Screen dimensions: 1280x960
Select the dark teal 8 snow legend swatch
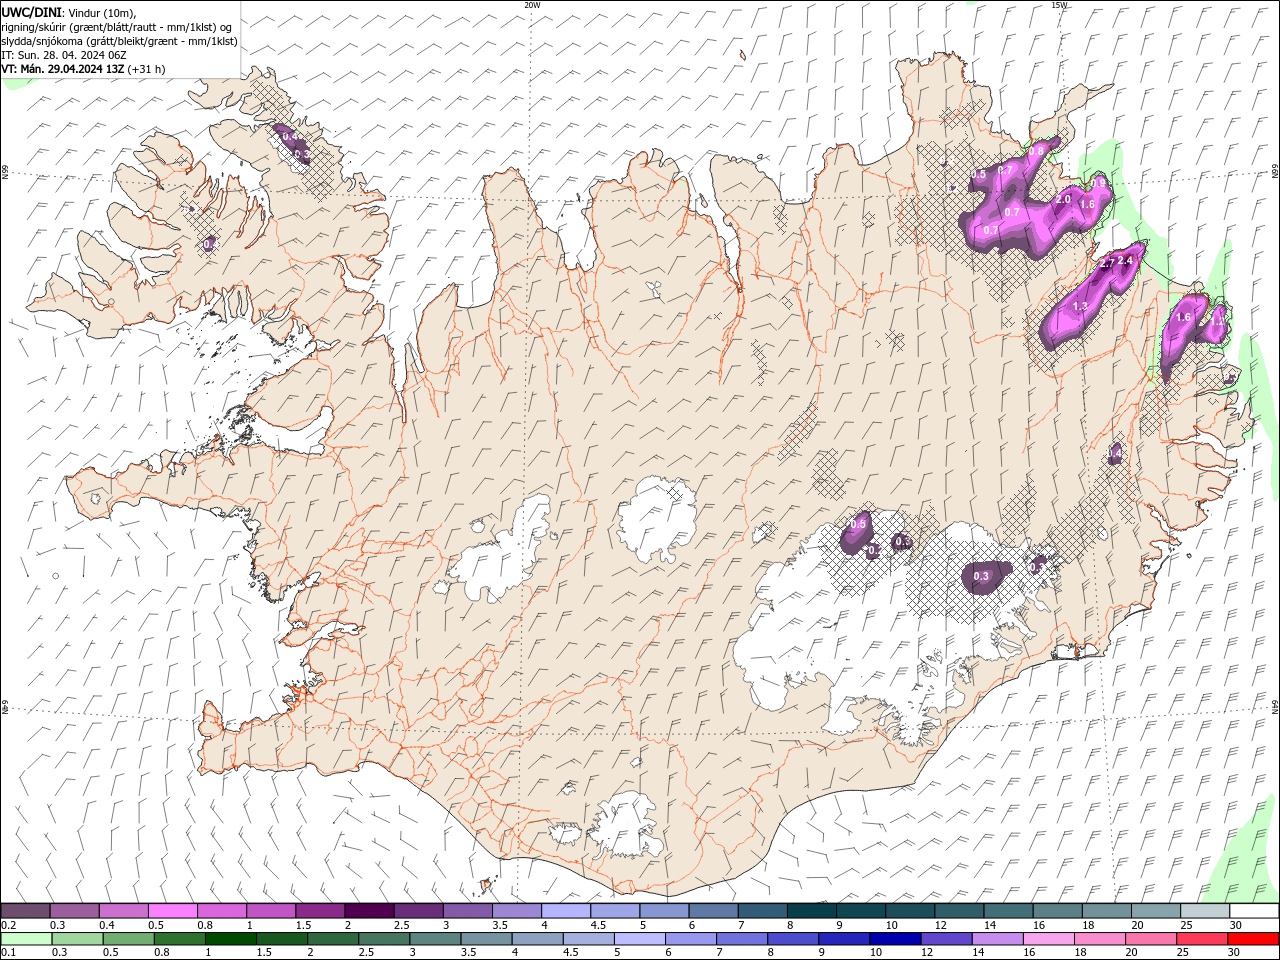tap(812, 910)
